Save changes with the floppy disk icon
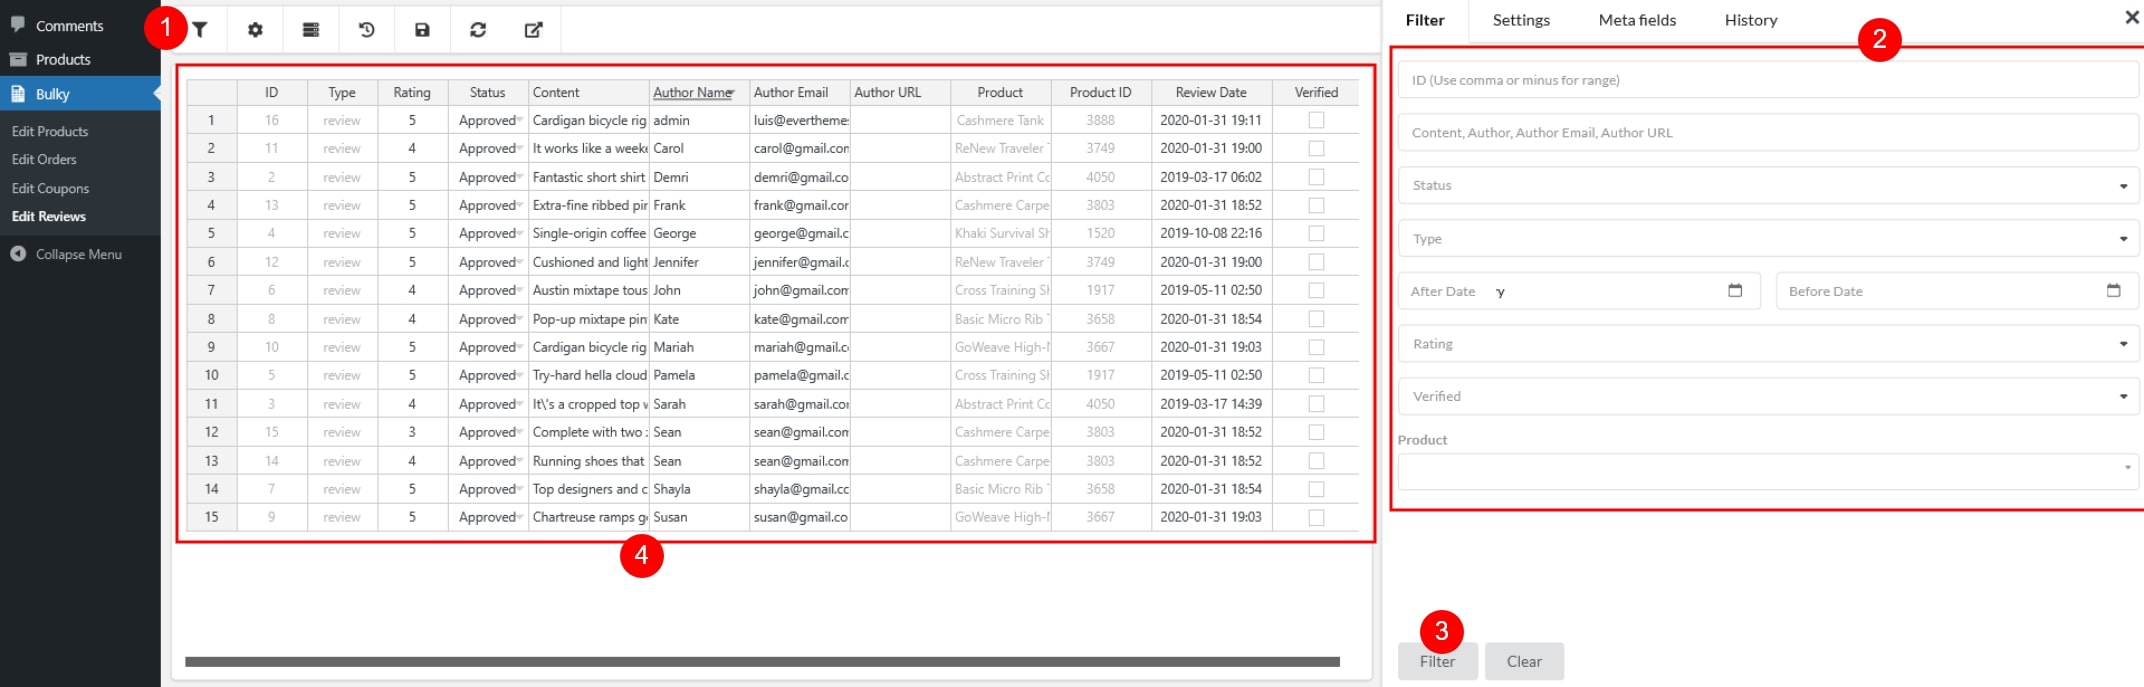 (422, 30)
